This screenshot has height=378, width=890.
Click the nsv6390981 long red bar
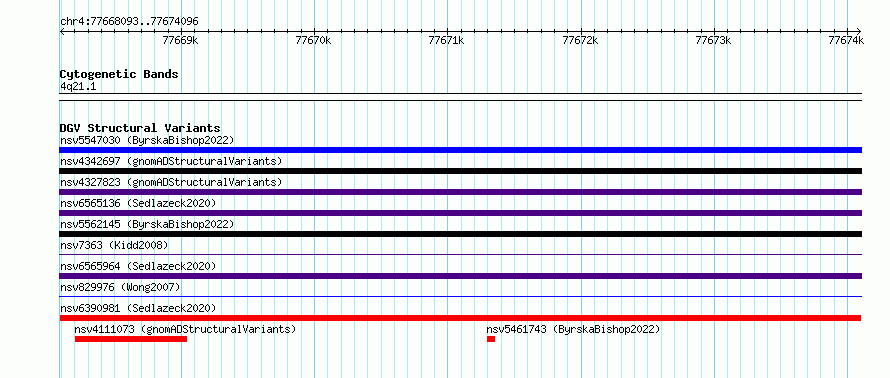460,318
